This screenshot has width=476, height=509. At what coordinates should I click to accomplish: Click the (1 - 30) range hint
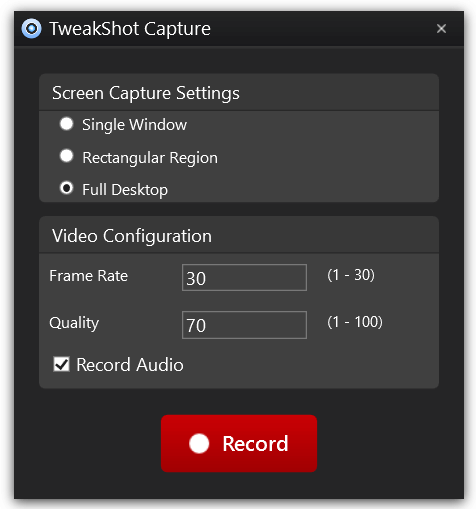pyautogui.click(x=351, y=275)
